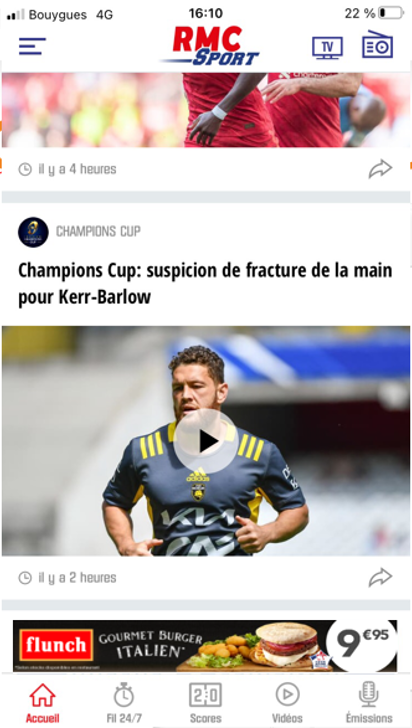Click the RMC Sport logo

[x=209, y=46]
